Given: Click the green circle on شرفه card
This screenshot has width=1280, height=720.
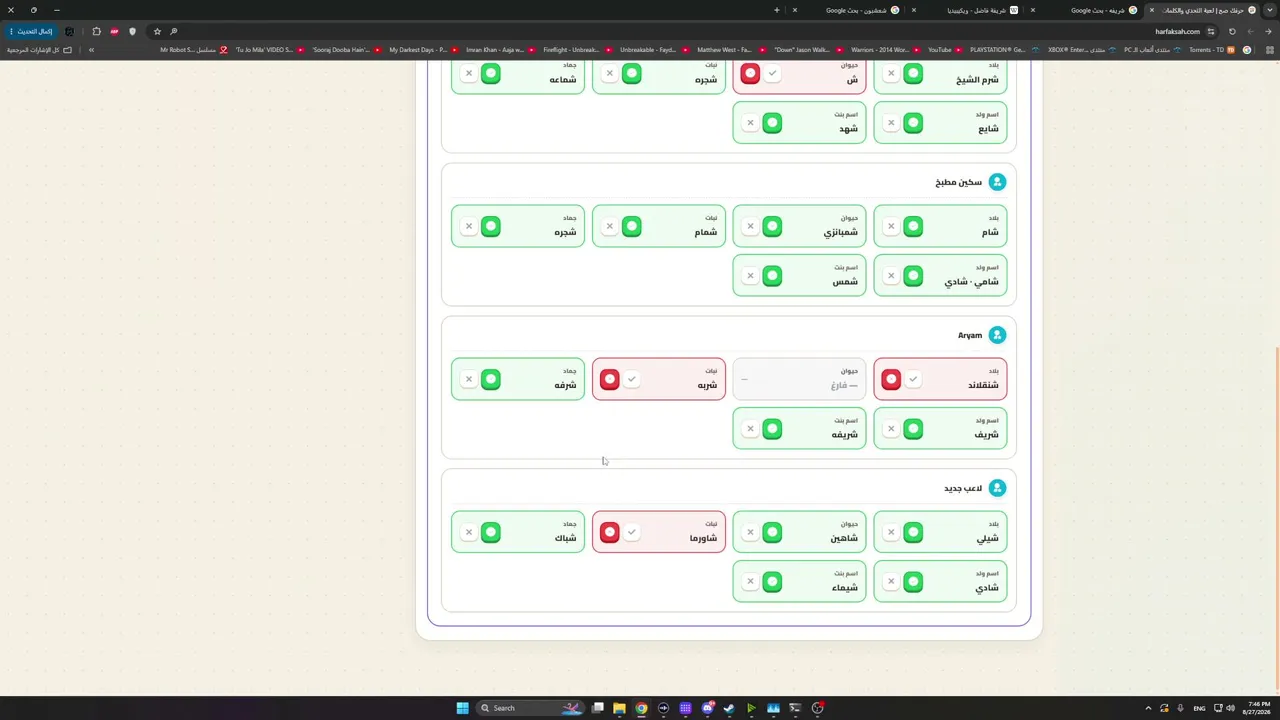Looking at the screenshot, I should [490, 379].
